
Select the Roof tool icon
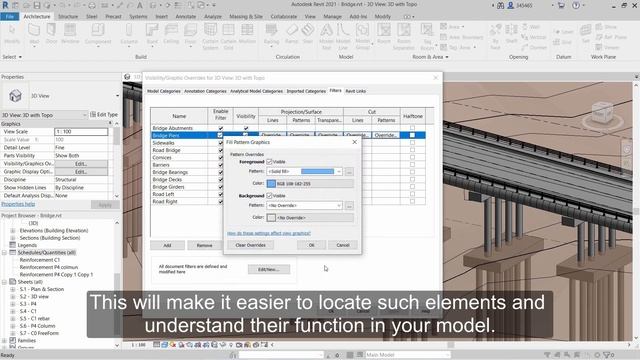pyautogui.click(x=152, y=33)
